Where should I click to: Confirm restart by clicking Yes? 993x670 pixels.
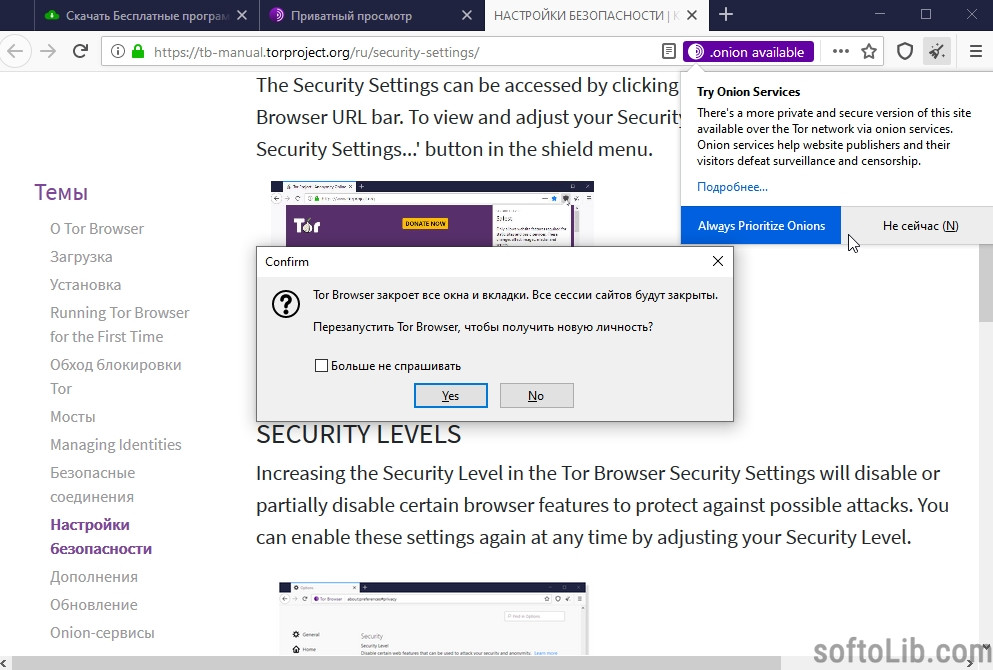(450, 395)
